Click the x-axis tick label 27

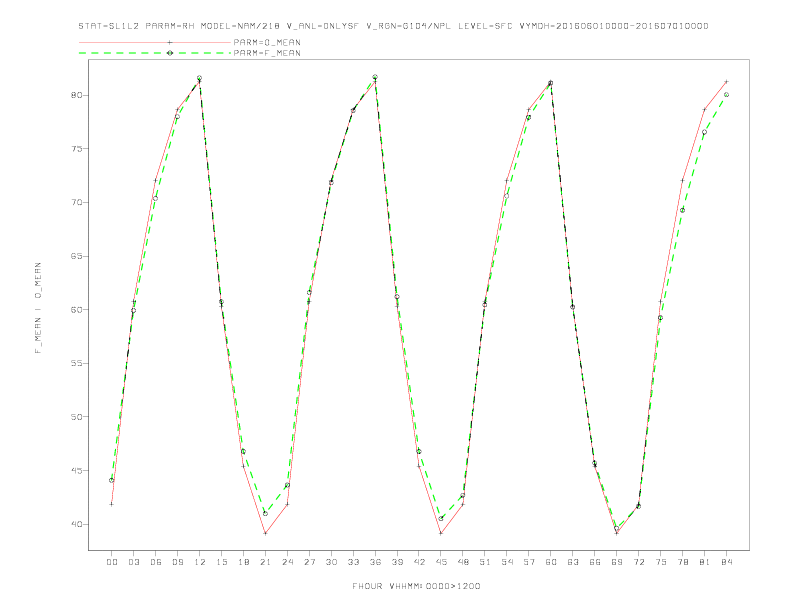point(310,562)
